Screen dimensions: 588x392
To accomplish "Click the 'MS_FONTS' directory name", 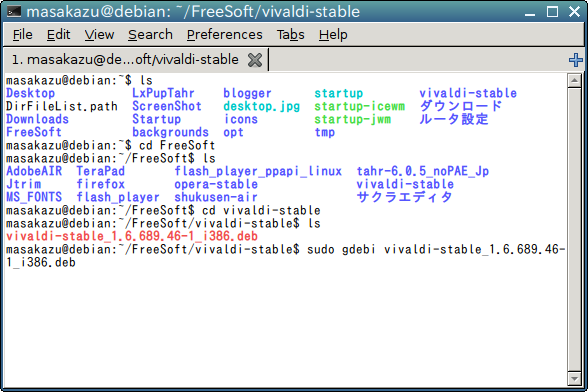I will tap(34, 197).
